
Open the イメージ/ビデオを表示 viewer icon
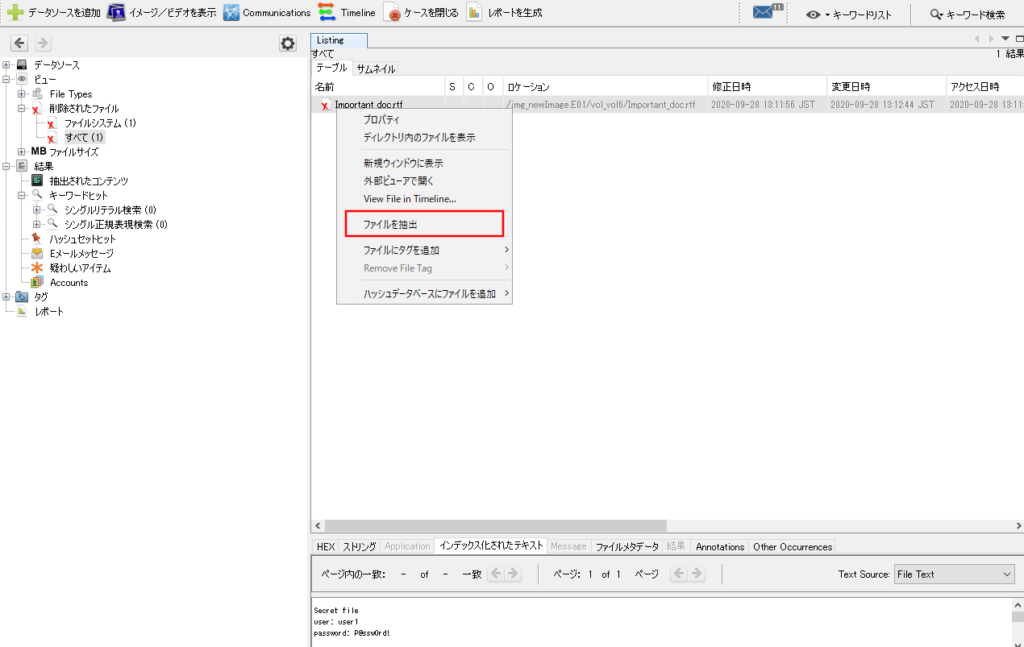point(116,12)
